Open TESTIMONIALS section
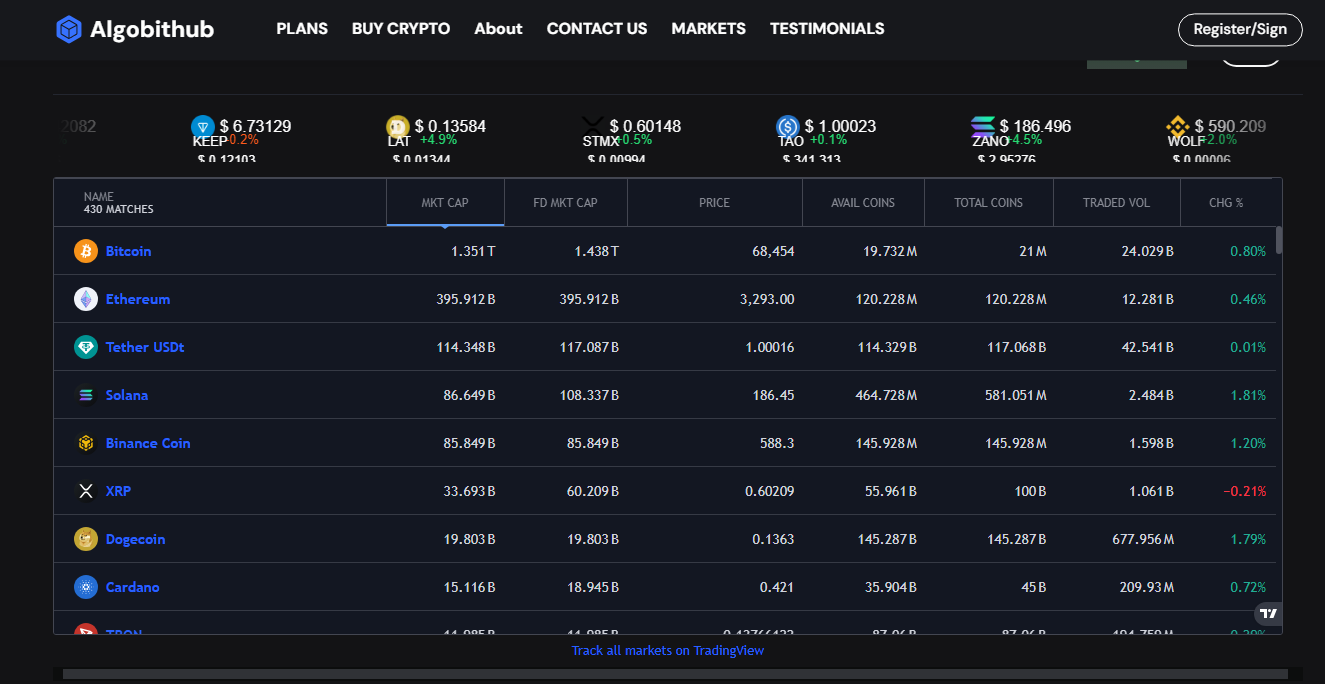 pyautogui.click(x=827, y=29)
